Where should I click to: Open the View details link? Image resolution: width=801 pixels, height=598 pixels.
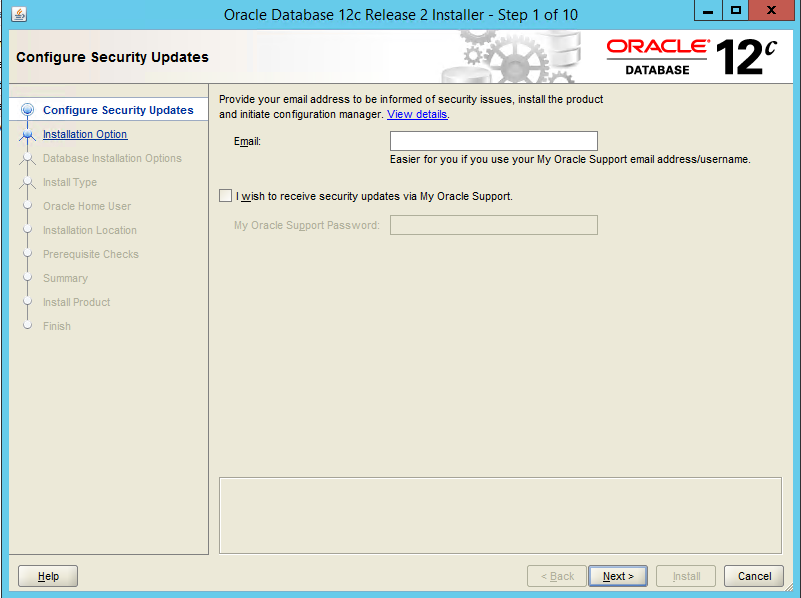pos(417,114)
